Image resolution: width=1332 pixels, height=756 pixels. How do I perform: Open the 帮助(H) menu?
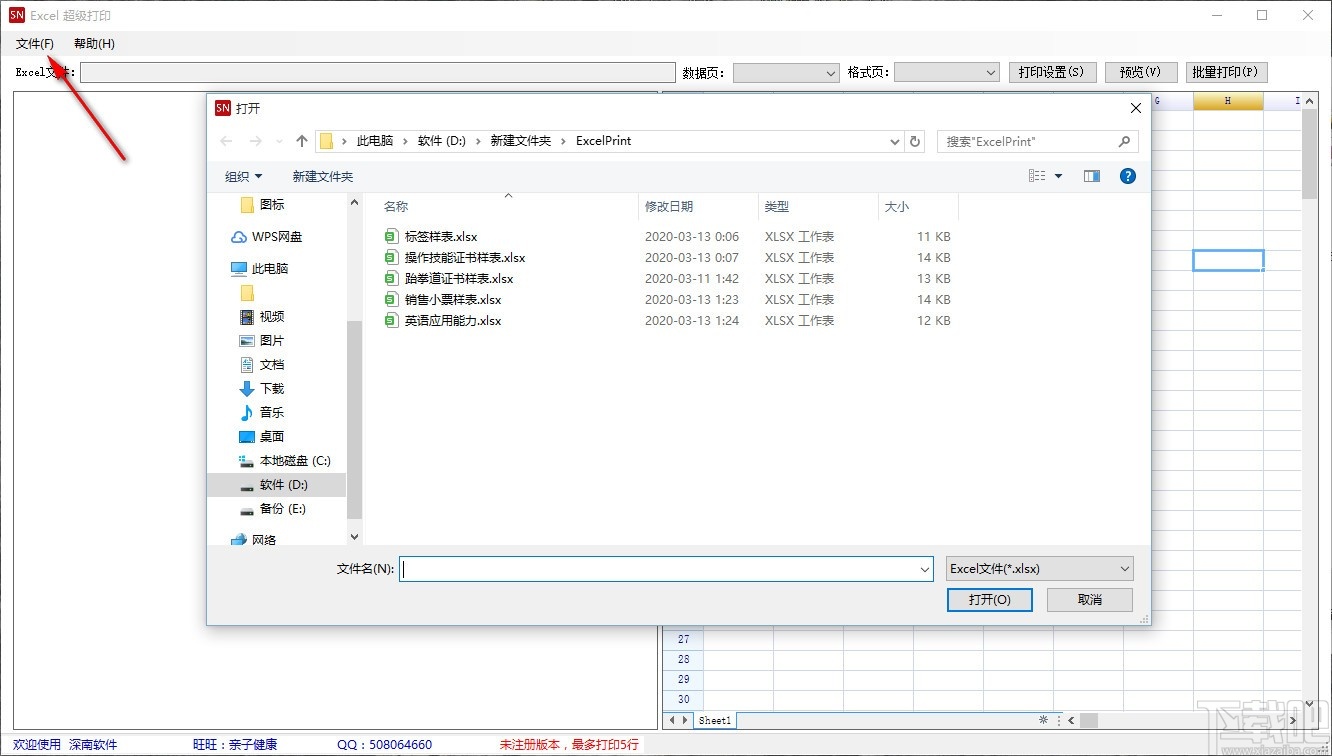tap(93, 43)
